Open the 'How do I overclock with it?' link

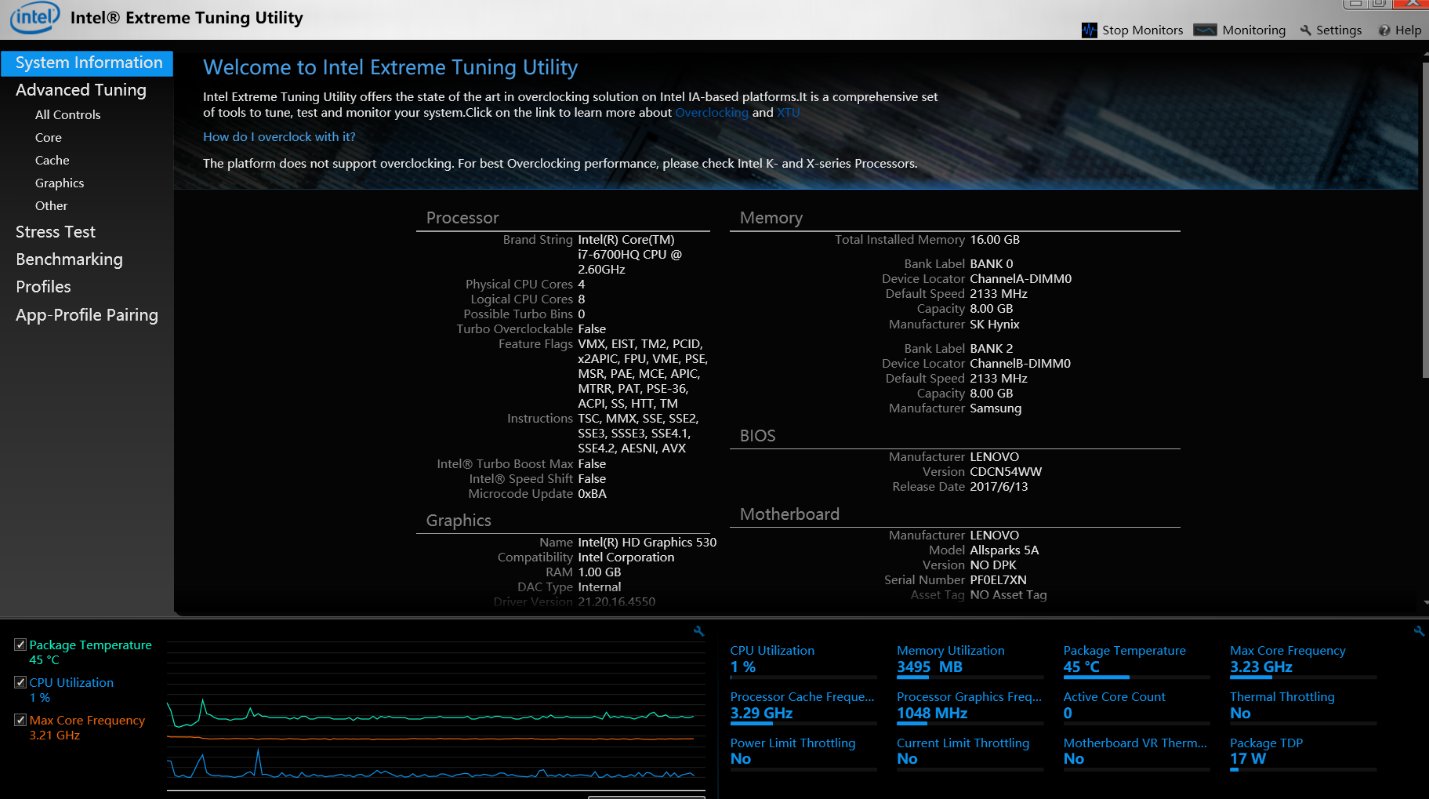[x=279, y=137]
